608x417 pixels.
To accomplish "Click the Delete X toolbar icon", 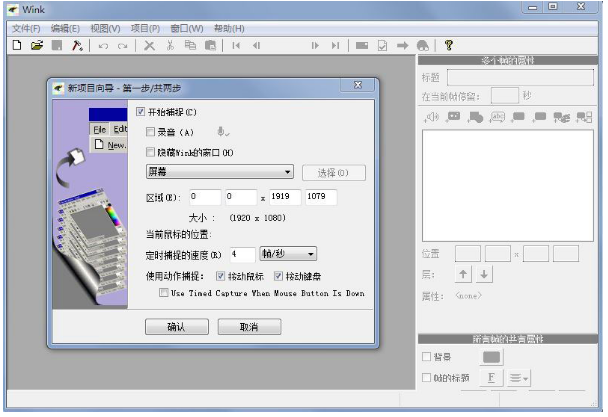I will (x=149, y=46).
